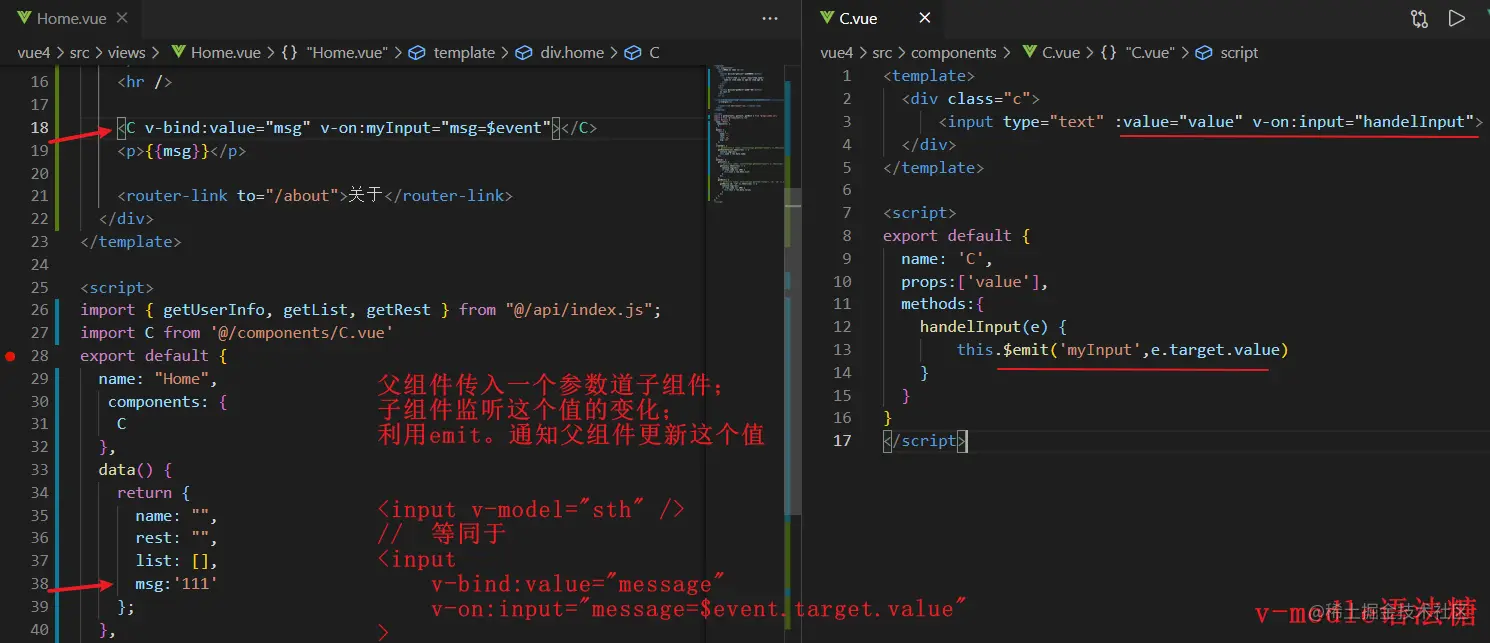Click 'handelInput(e) {' method definition
This screenshot has height=643, width=1490.
pos(993,327)
